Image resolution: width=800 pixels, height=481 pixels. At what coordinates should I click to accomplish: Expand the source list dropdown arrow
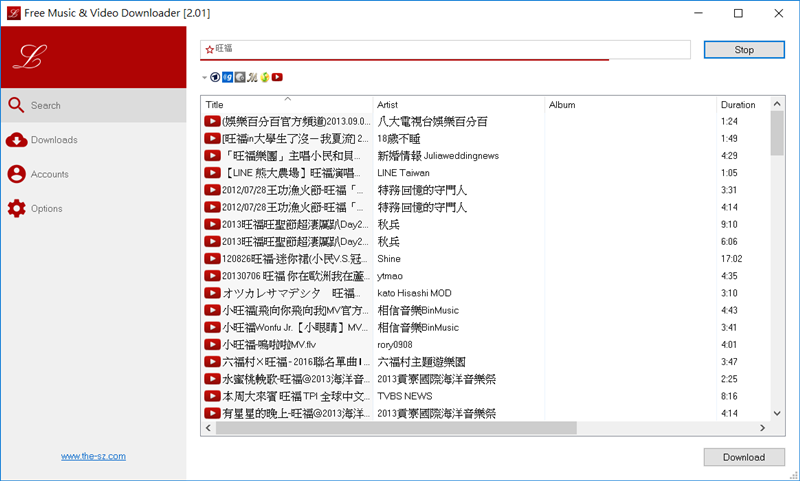pyautogui.click(x=204, y=77)
